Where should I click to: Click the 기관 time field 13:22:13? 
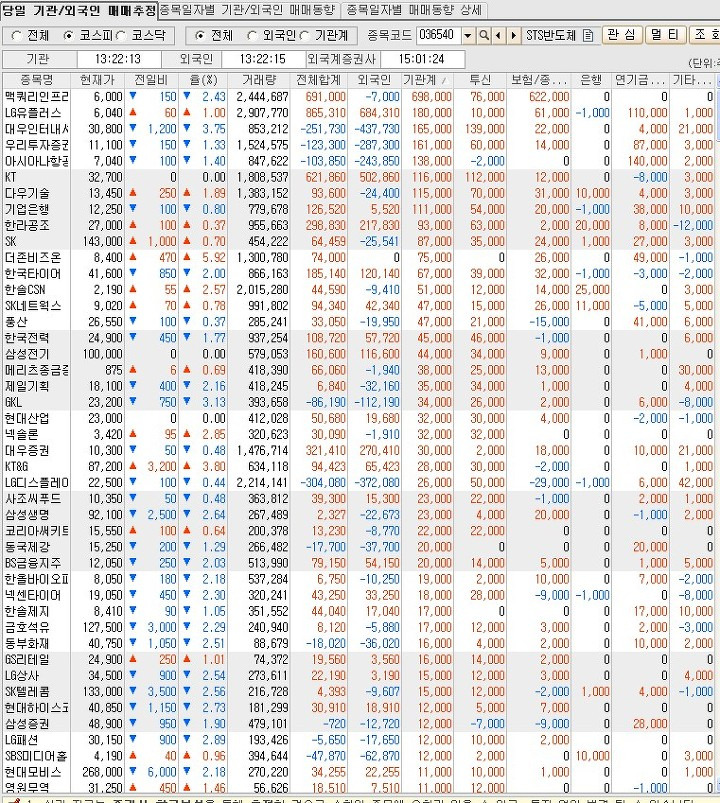point(118,59)
